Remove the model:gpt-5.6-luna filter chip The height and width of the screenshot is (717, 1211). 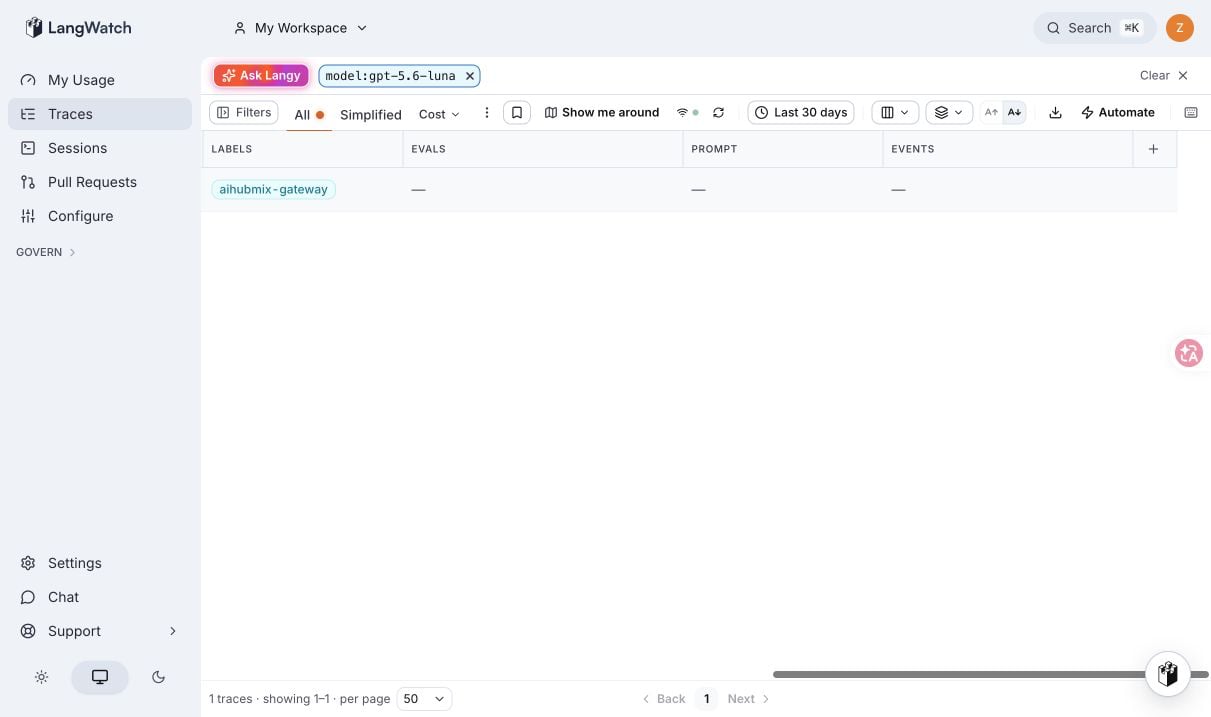coord(470,76)
